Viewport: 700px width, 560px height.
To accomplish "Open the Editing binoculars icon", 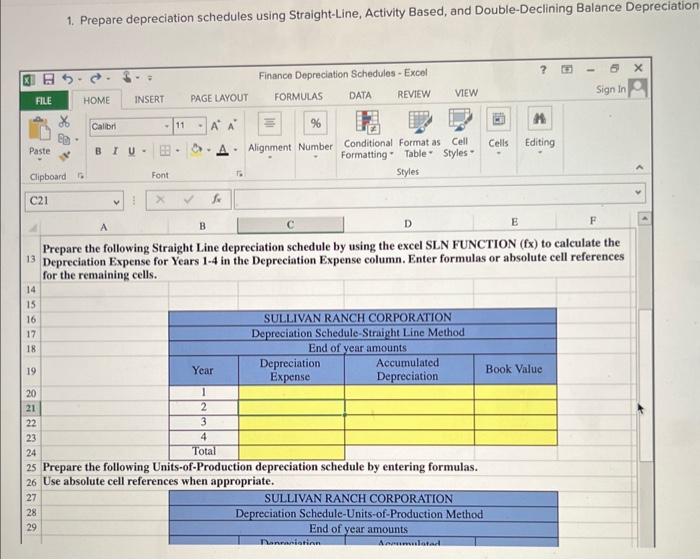I will click(539, 118).
